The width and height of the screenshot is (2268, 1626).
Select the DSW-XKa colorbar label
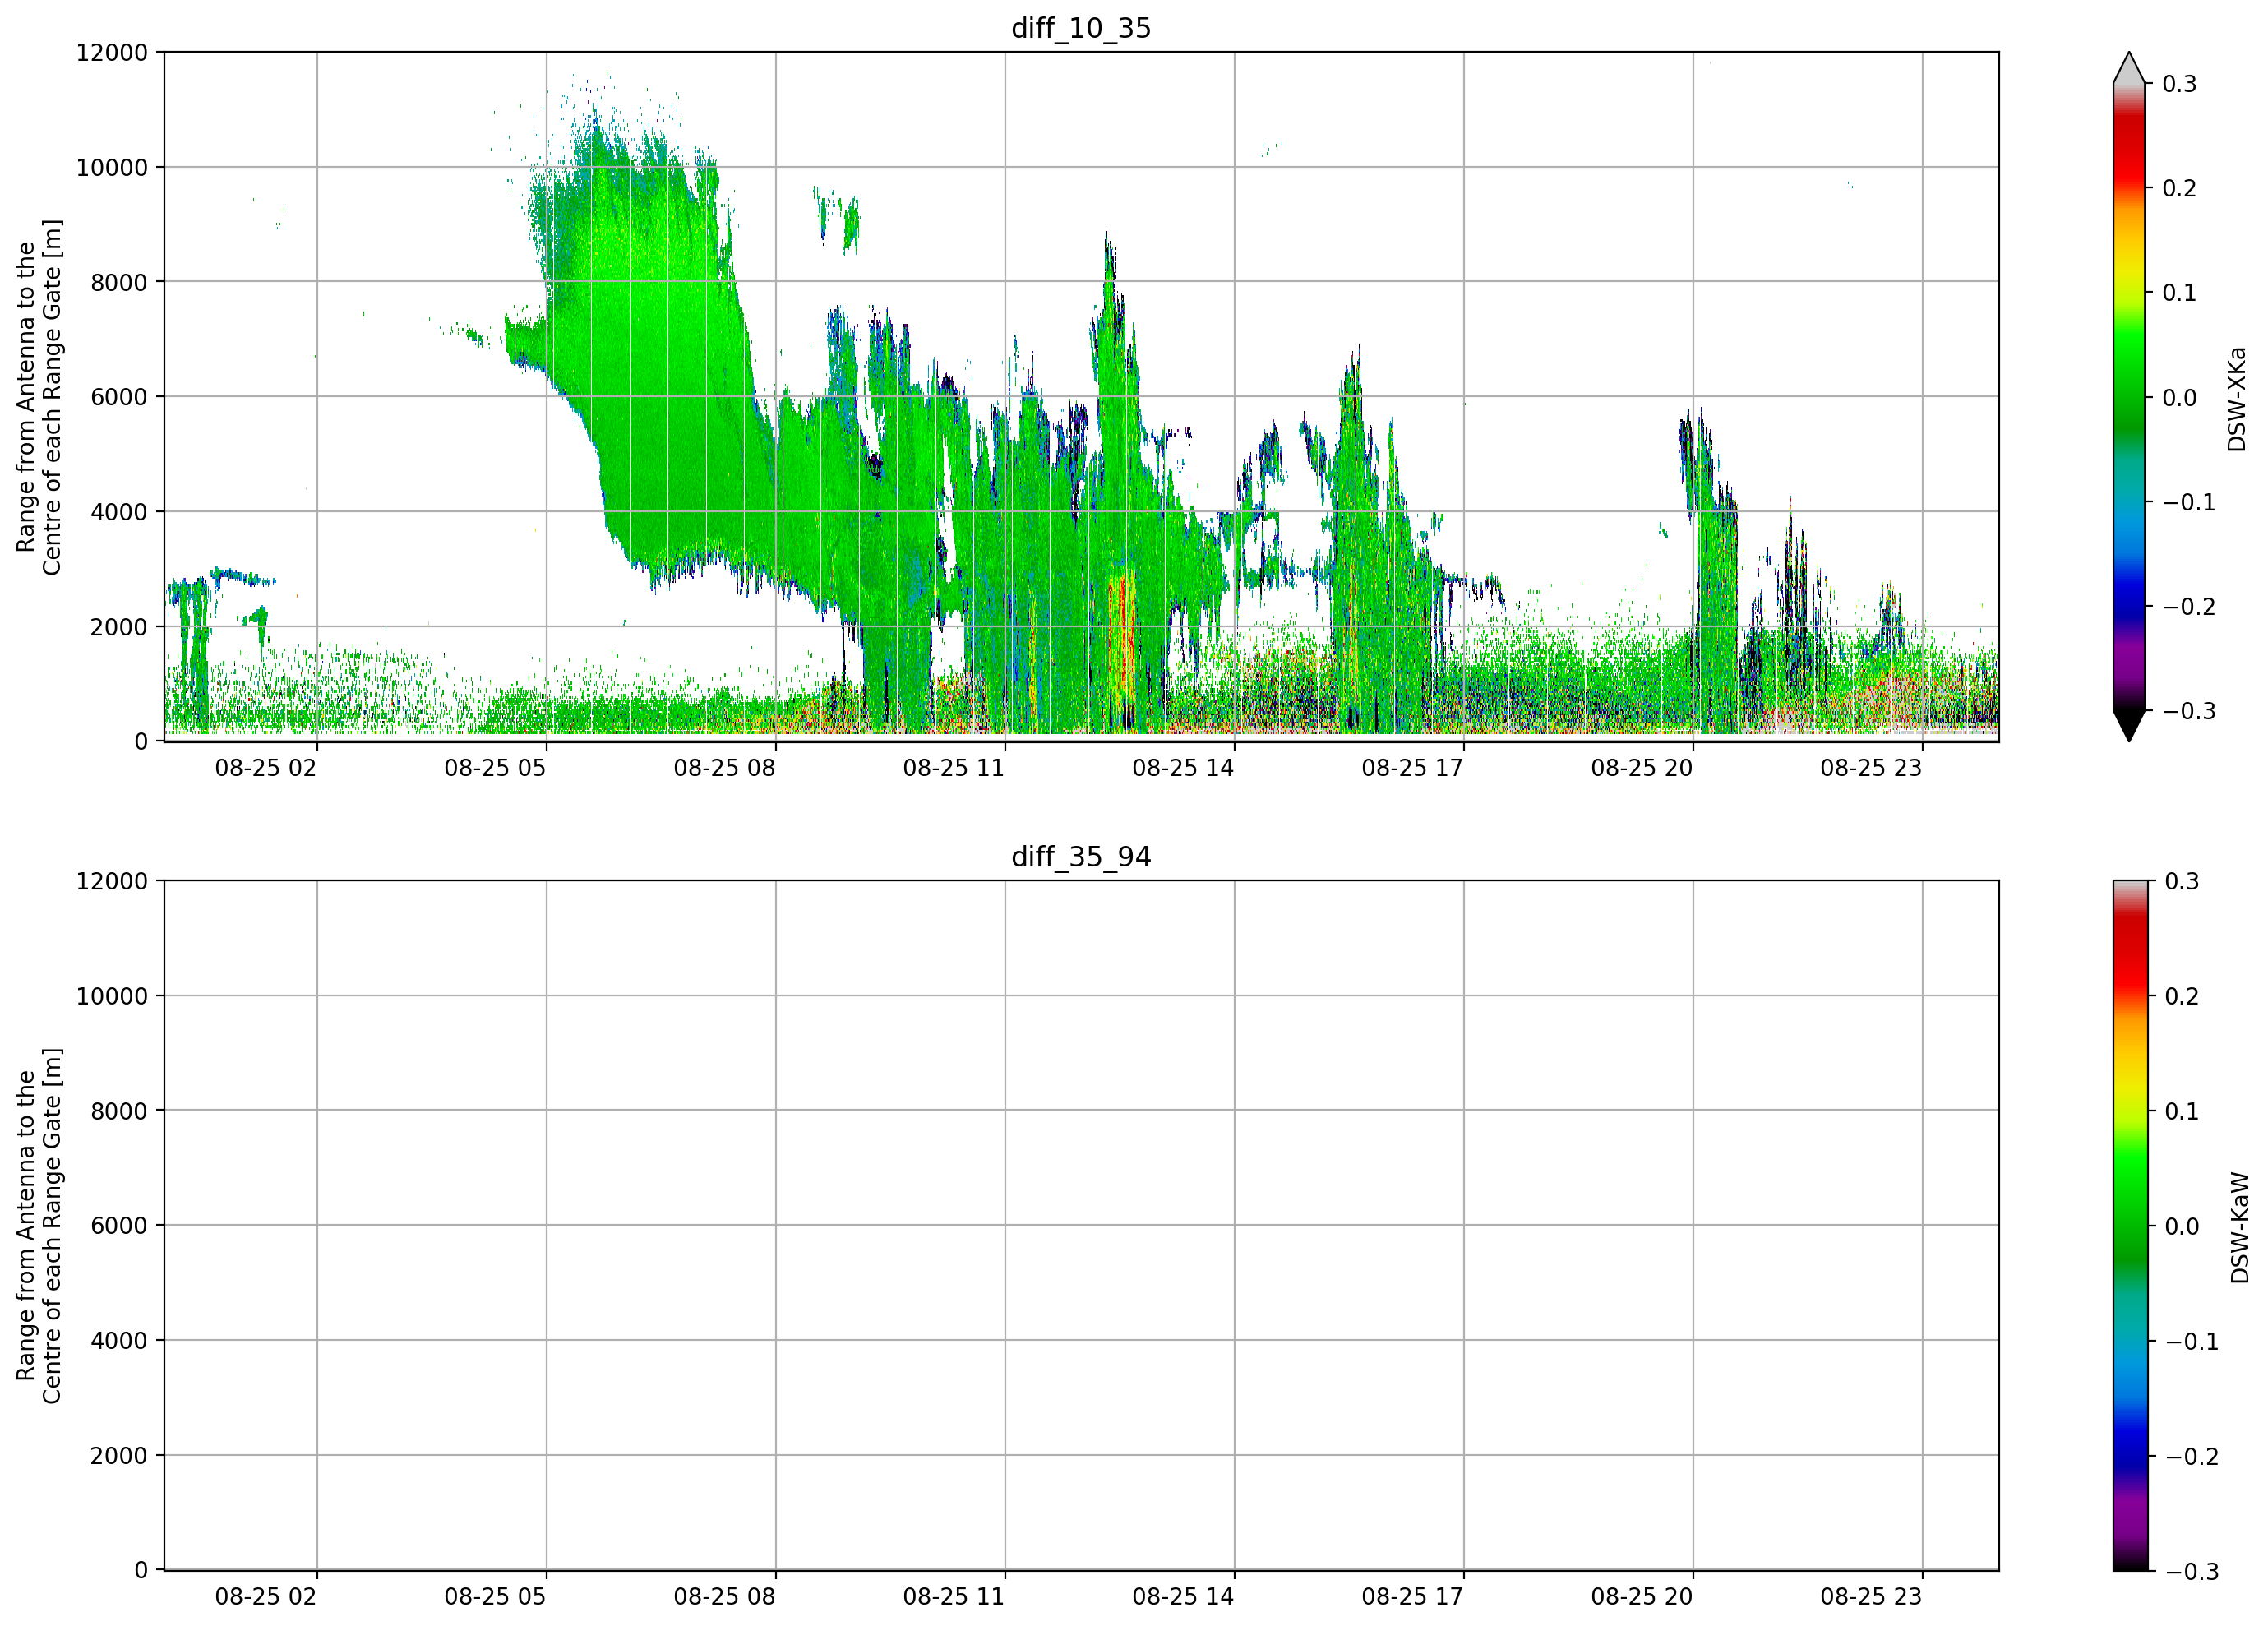click(2237, 398)
